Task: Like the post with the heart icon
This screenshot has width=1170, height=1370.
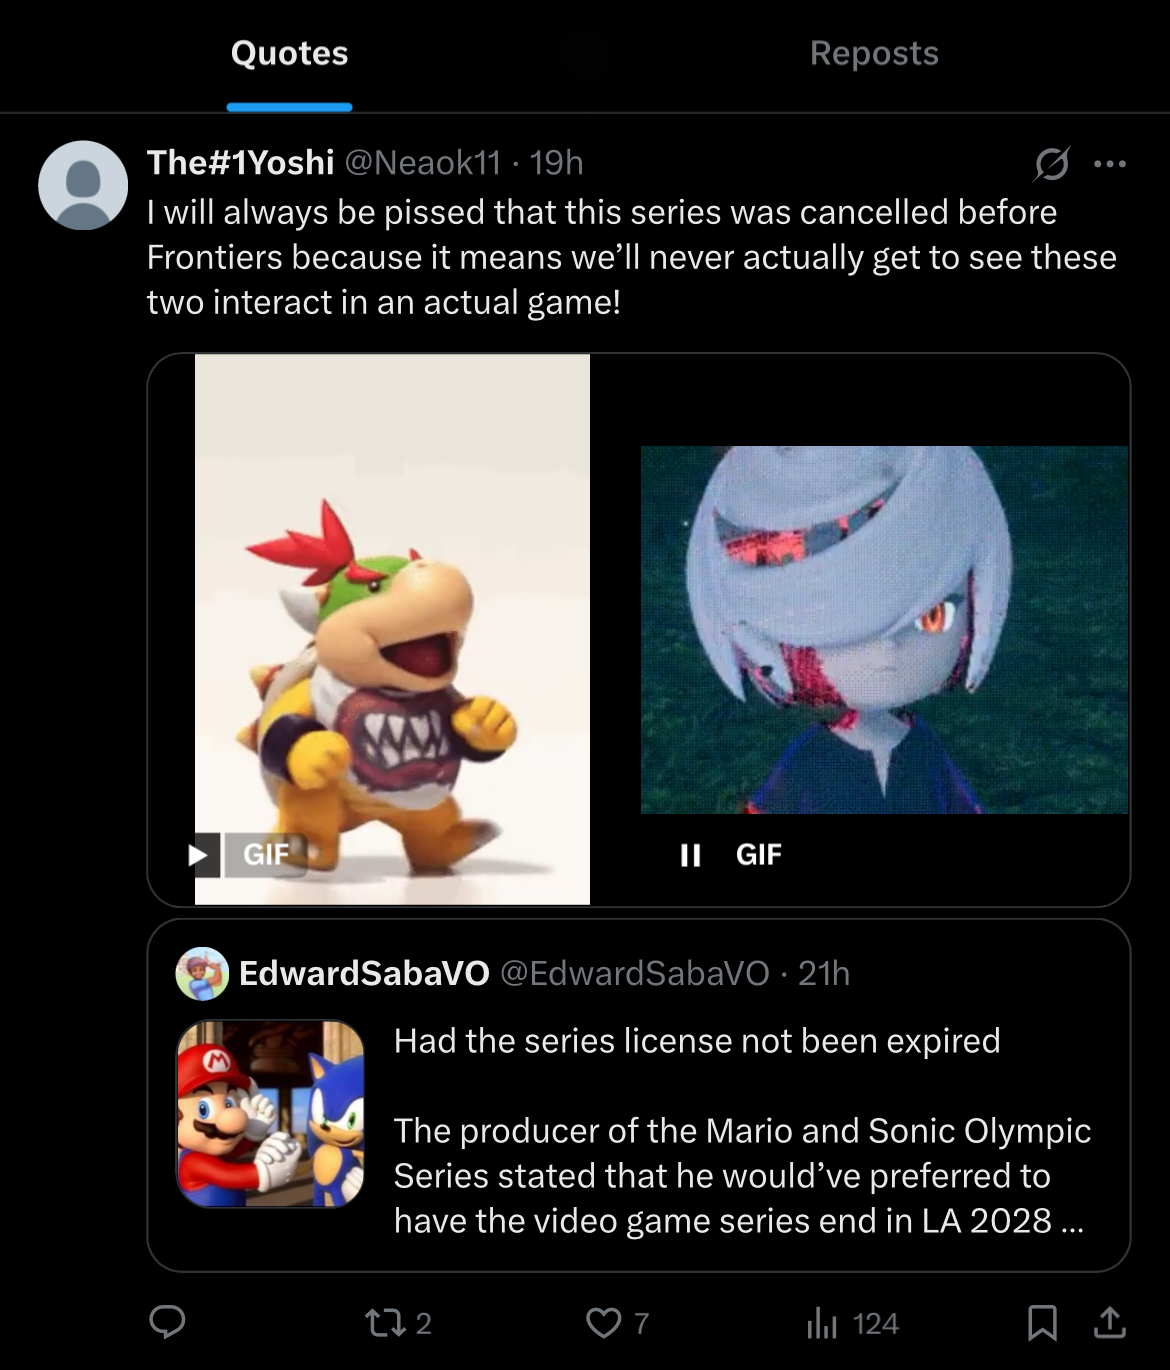Action: click(603, 1323)
